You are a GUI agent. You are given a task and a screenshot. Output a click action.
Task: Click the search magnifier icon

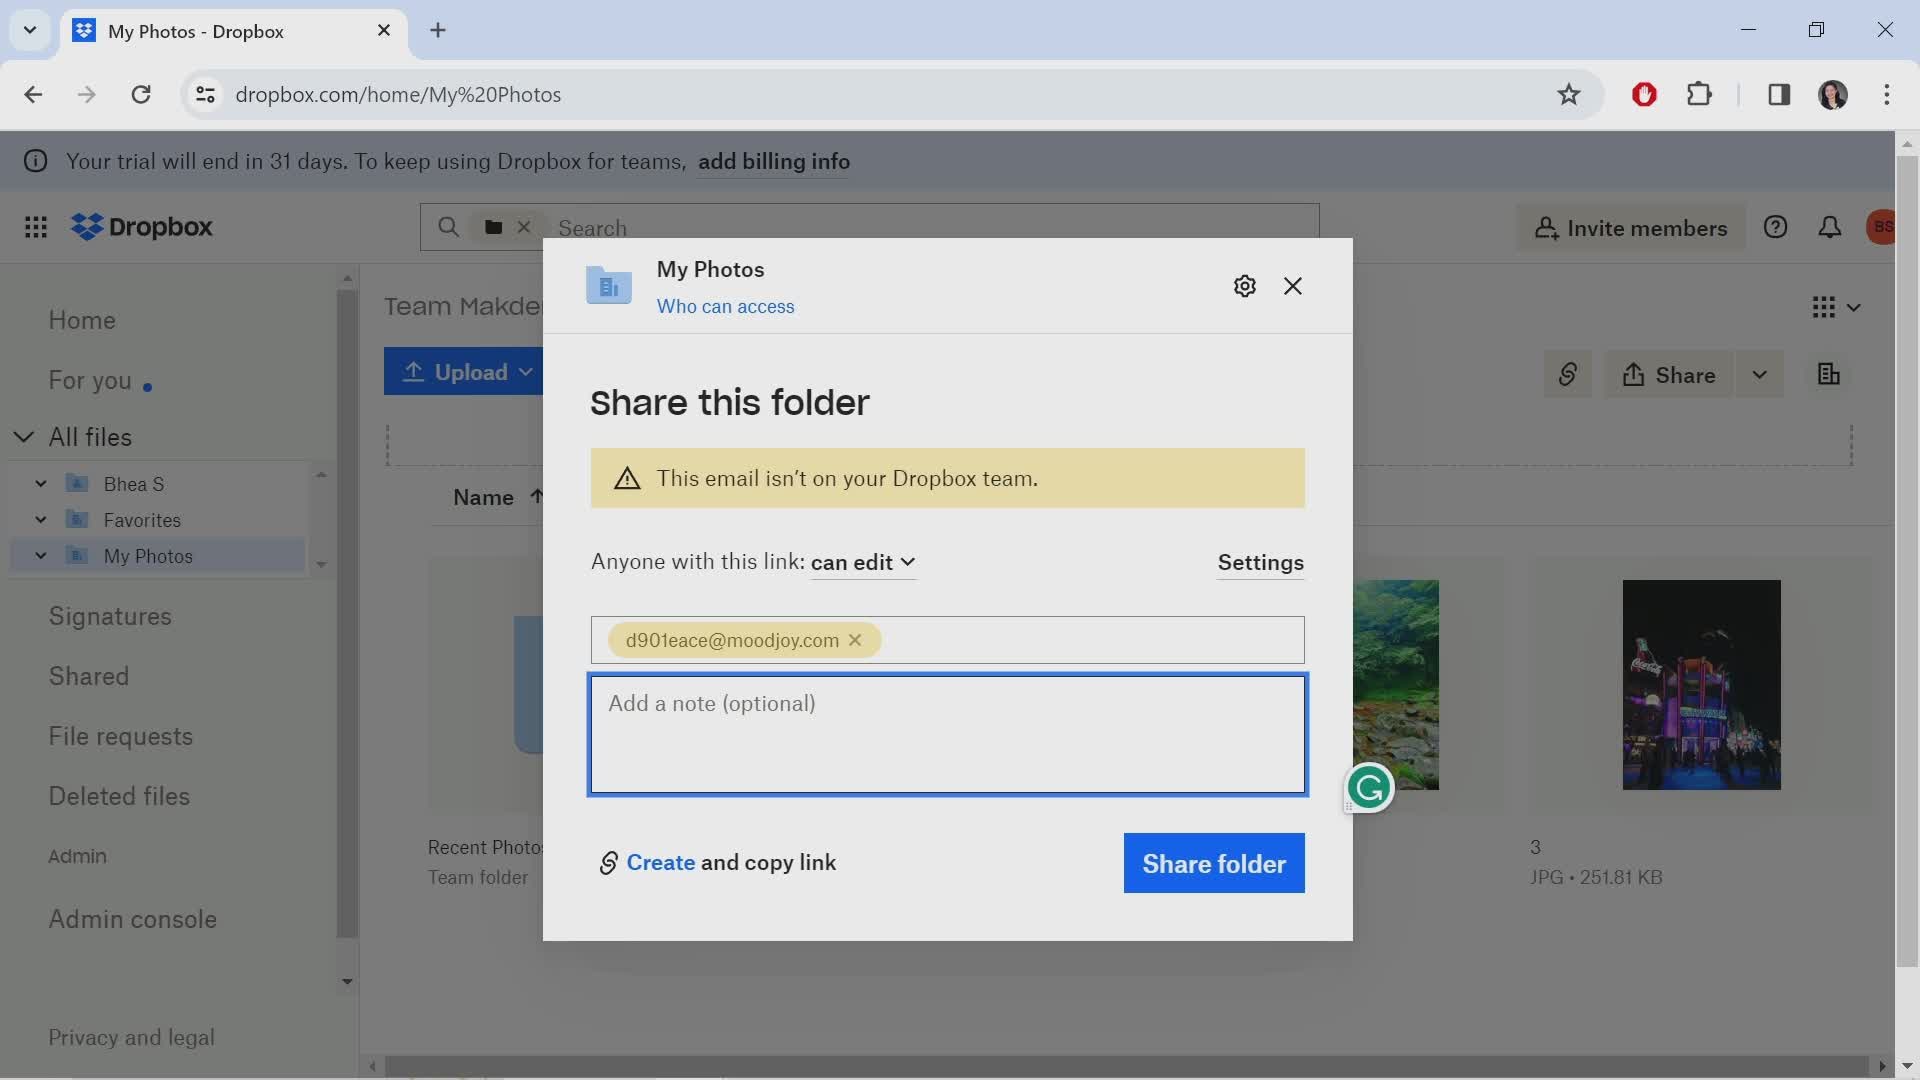click(449, 227)
